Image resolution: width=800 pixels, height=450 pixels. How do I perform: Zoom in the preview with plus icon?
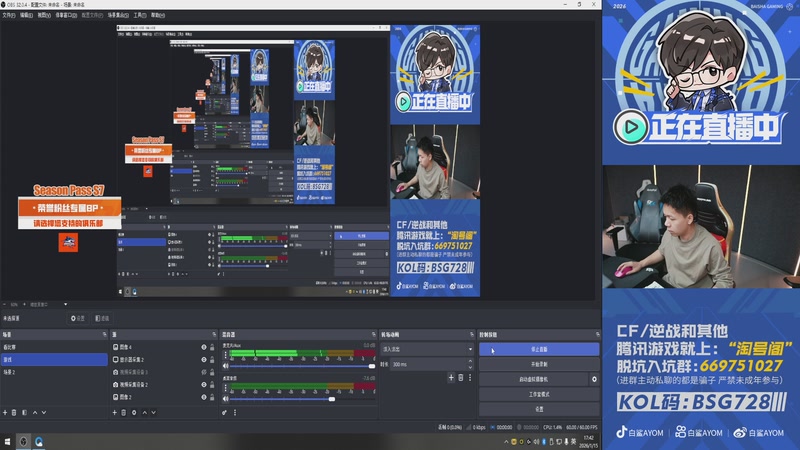pyautogui.click(x=24, y=305)
